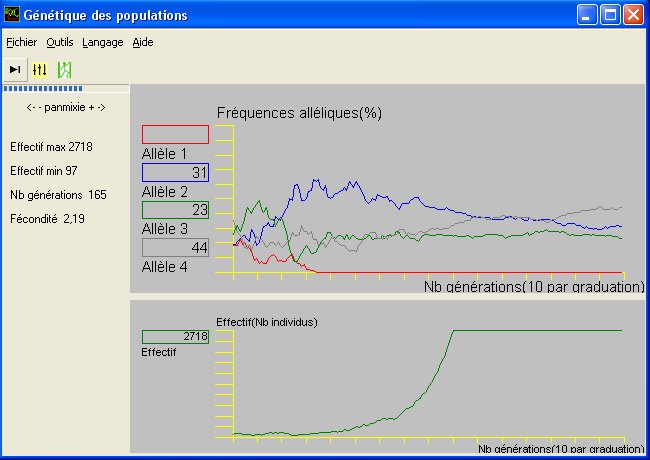This screenshot has height=460, width=650.
Task: Click the panmixie label with arrows
Action: coord(66,106)
